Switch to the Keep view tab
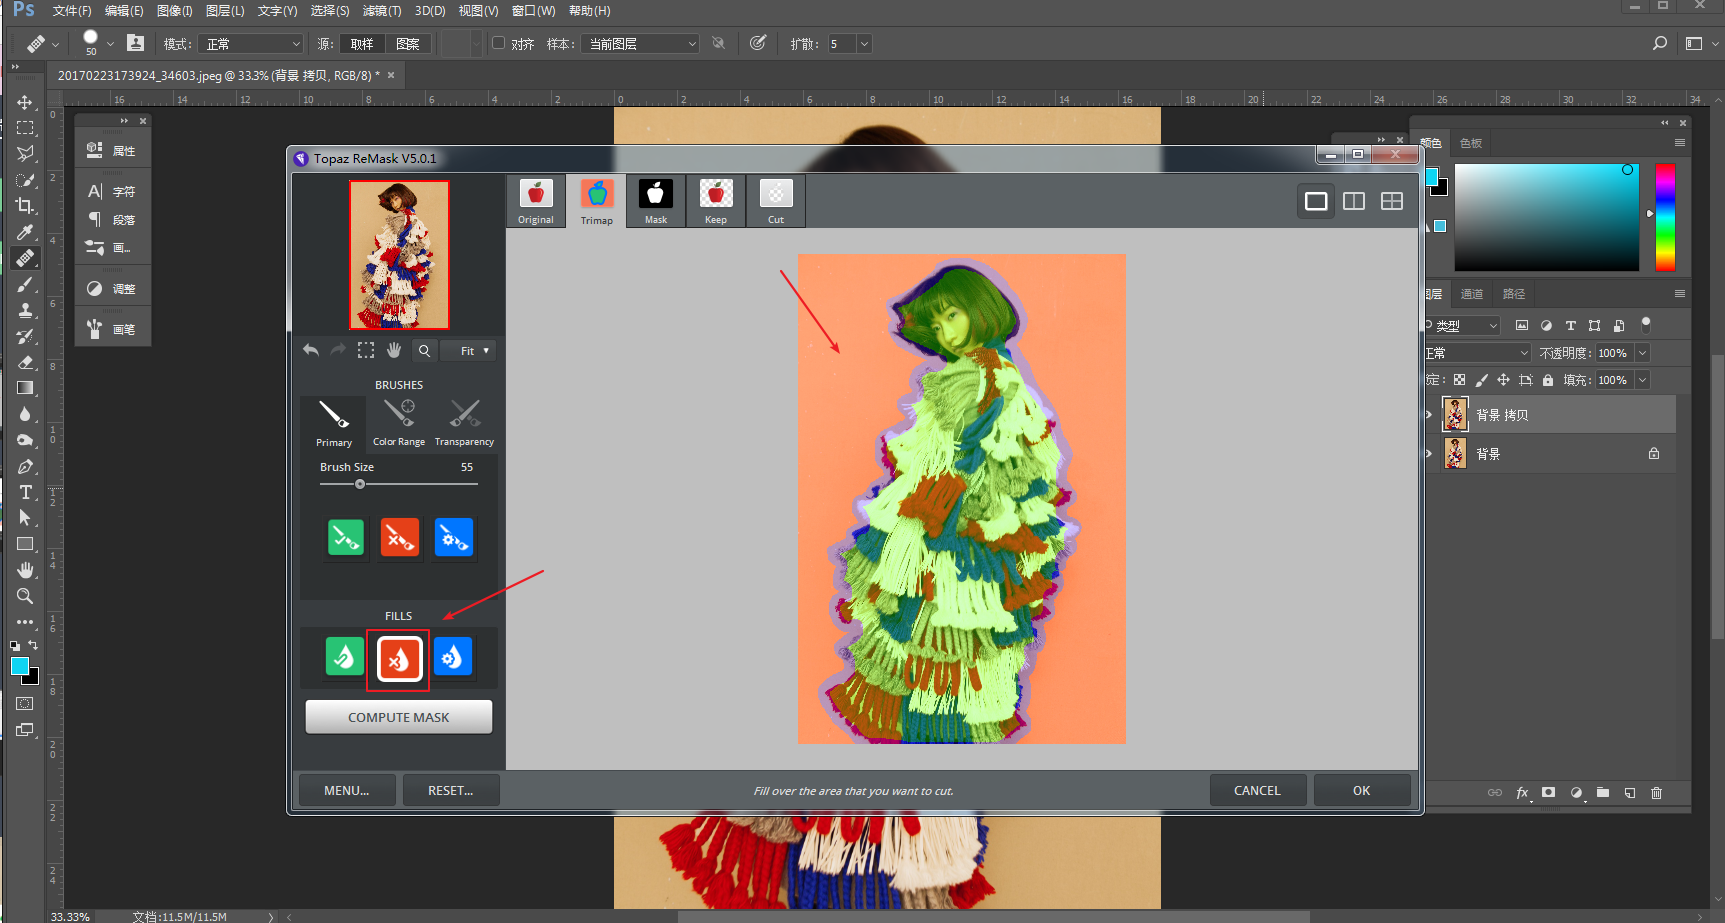This screenshot has height=923, width=1725. tap(716, 201)
